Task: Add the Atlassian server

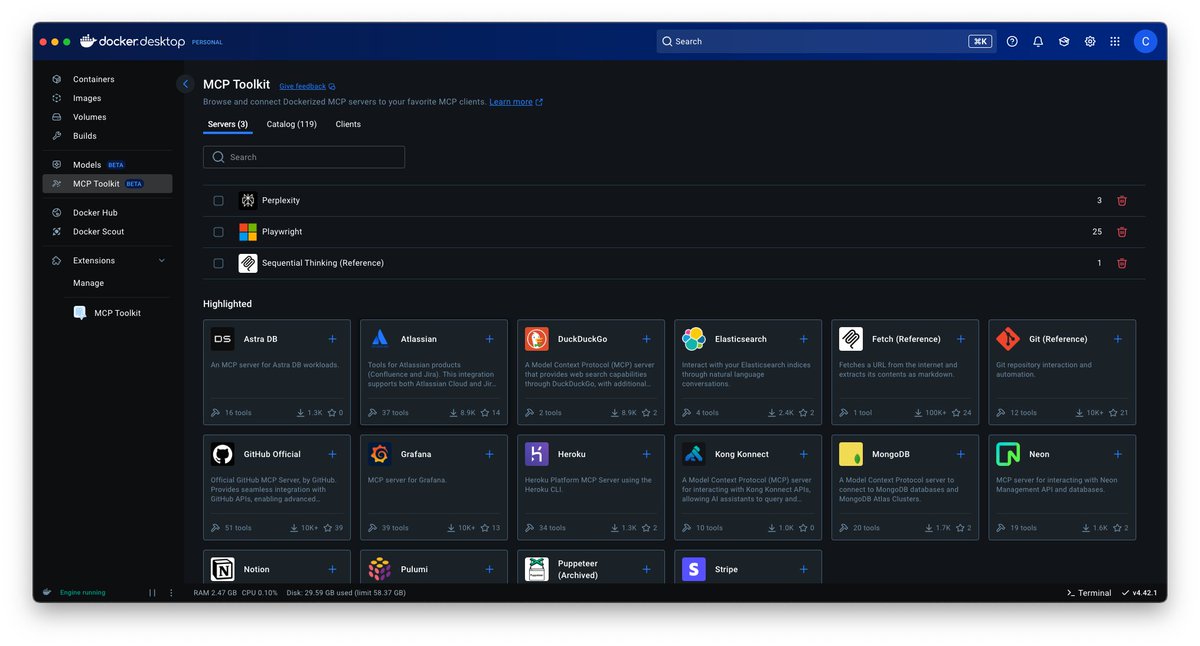Action: (x=490, y=339)
